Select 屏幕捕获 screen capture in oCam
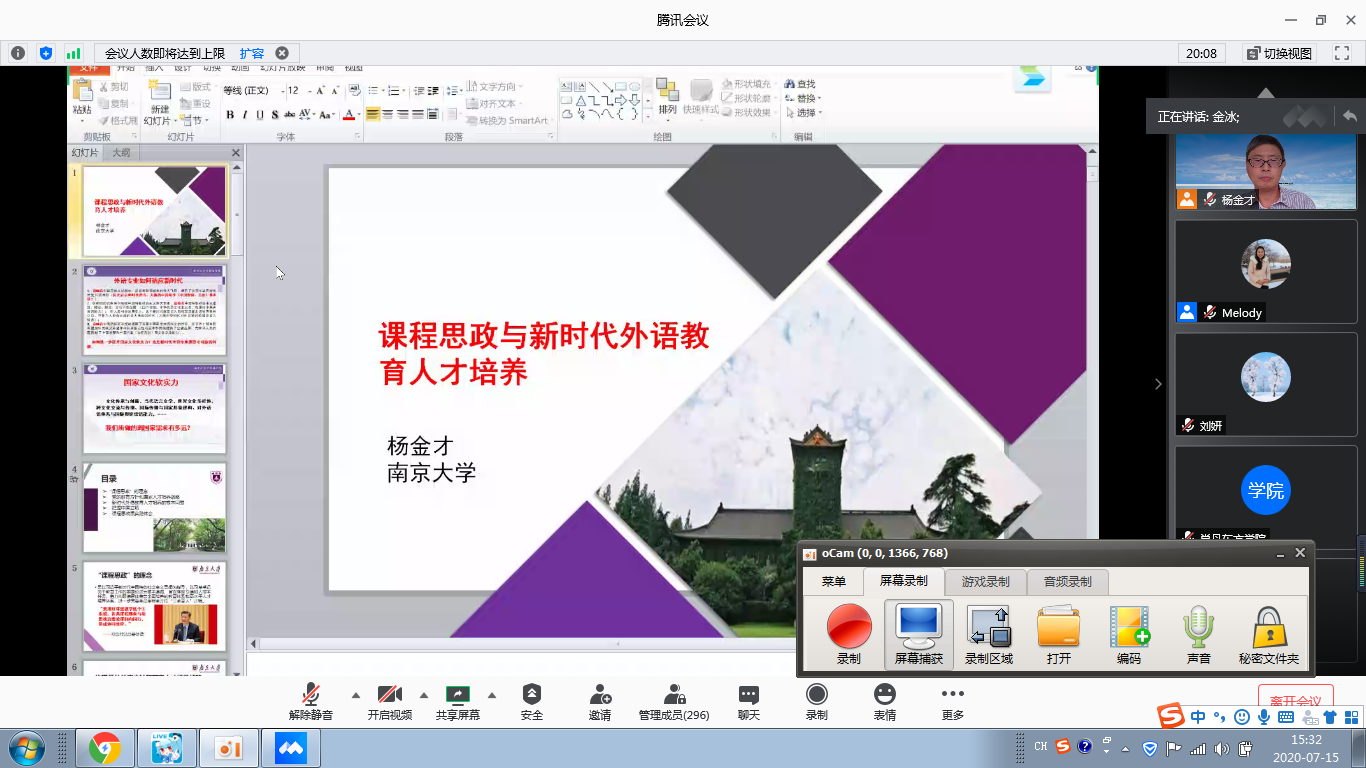The image size is (1366, 768). 916,629
